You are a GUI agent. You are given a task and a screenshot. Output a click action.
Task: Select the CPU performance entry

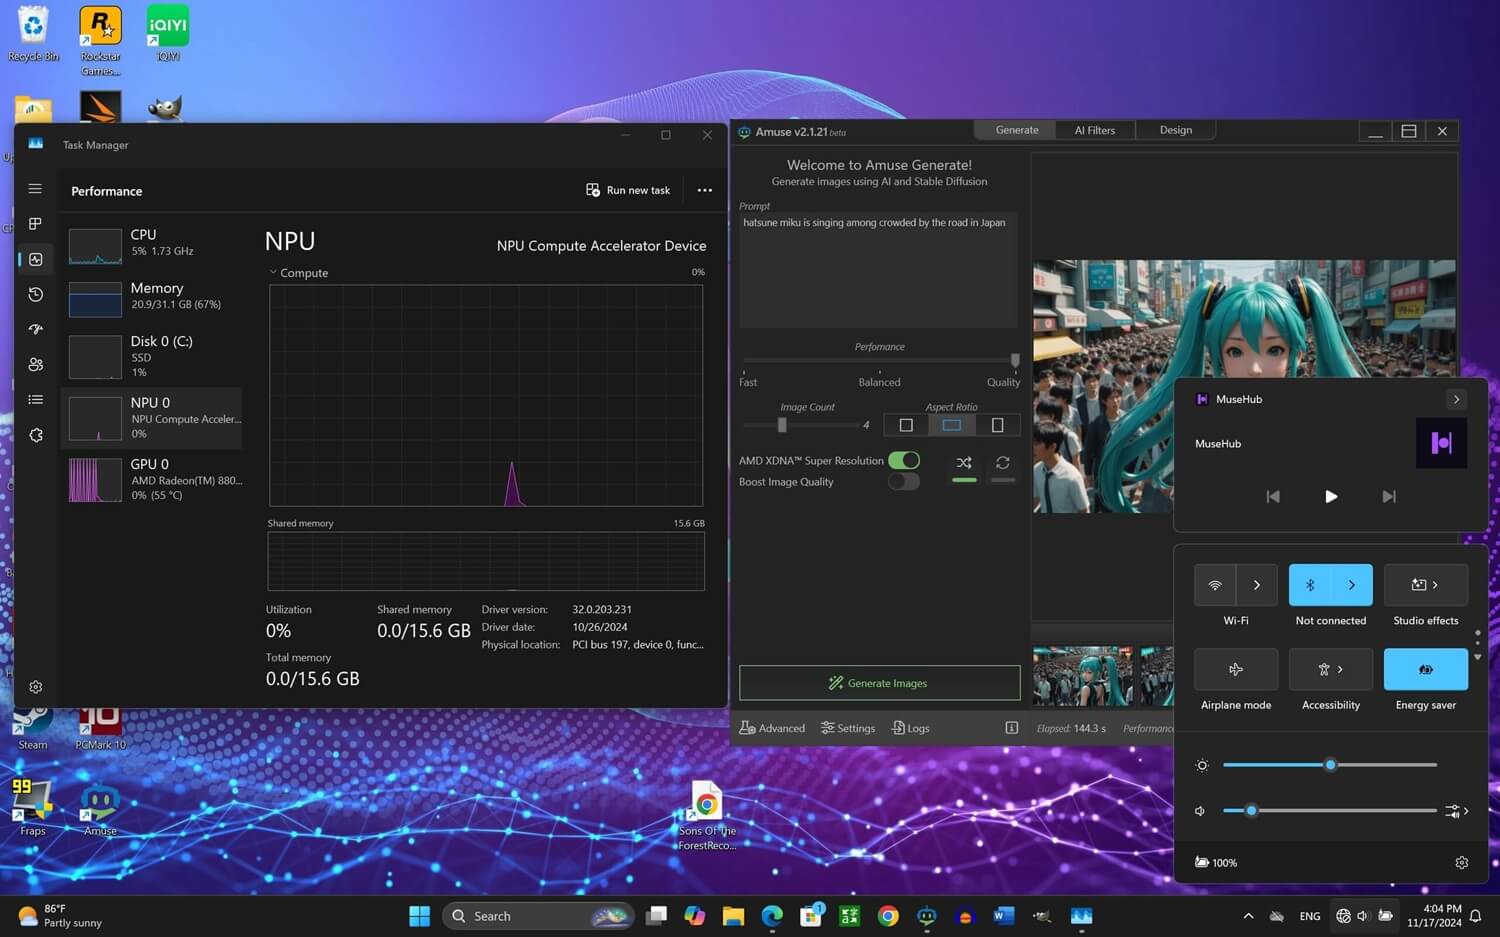(152, 244)
